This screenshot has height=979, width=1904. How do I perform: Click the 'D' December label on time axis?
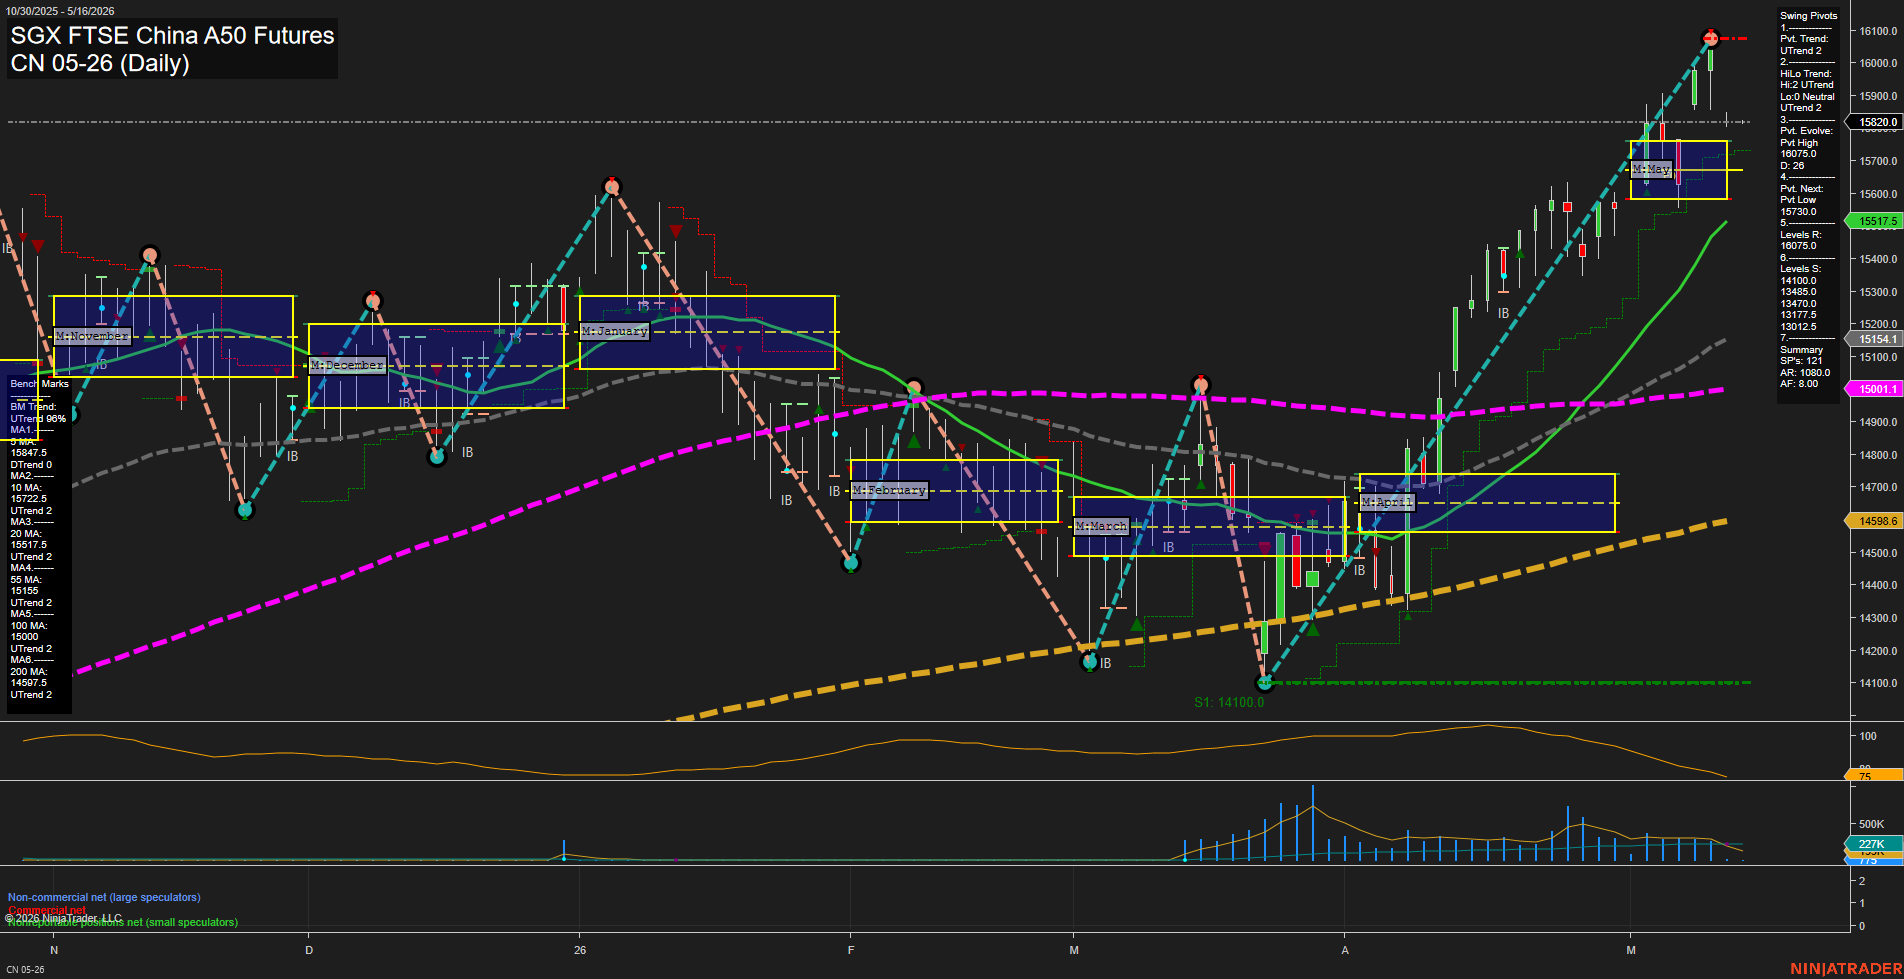click(309, 950)
